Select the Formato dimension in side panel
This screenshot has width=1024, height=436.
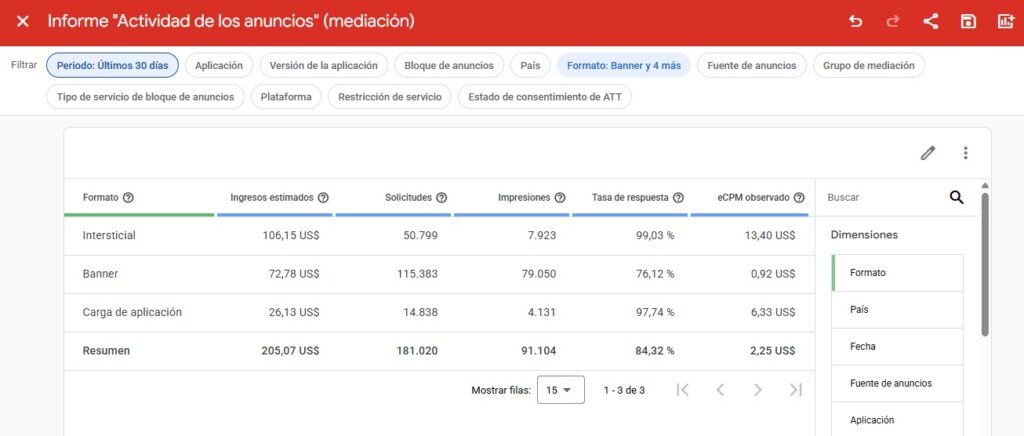(898, 273)
